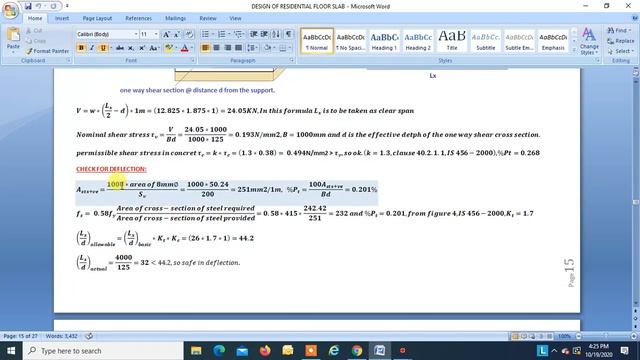Open the Change Case dropdown
The image size is (640, 360).
[154, 48]
